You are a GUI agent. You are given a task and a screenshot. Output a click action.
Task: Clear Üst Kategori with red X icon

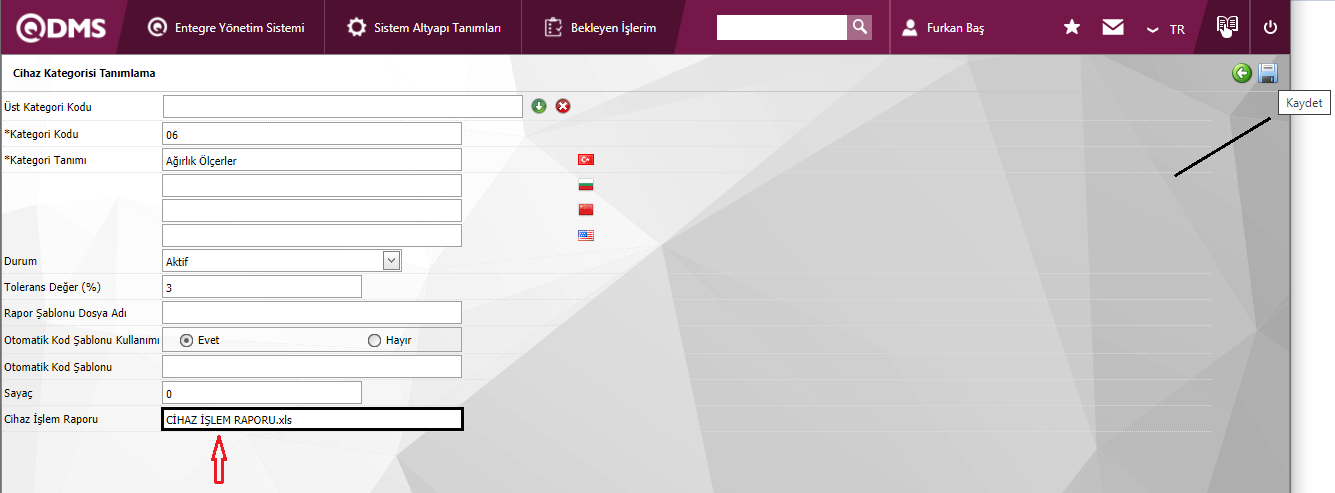click(x=563, y=106)
